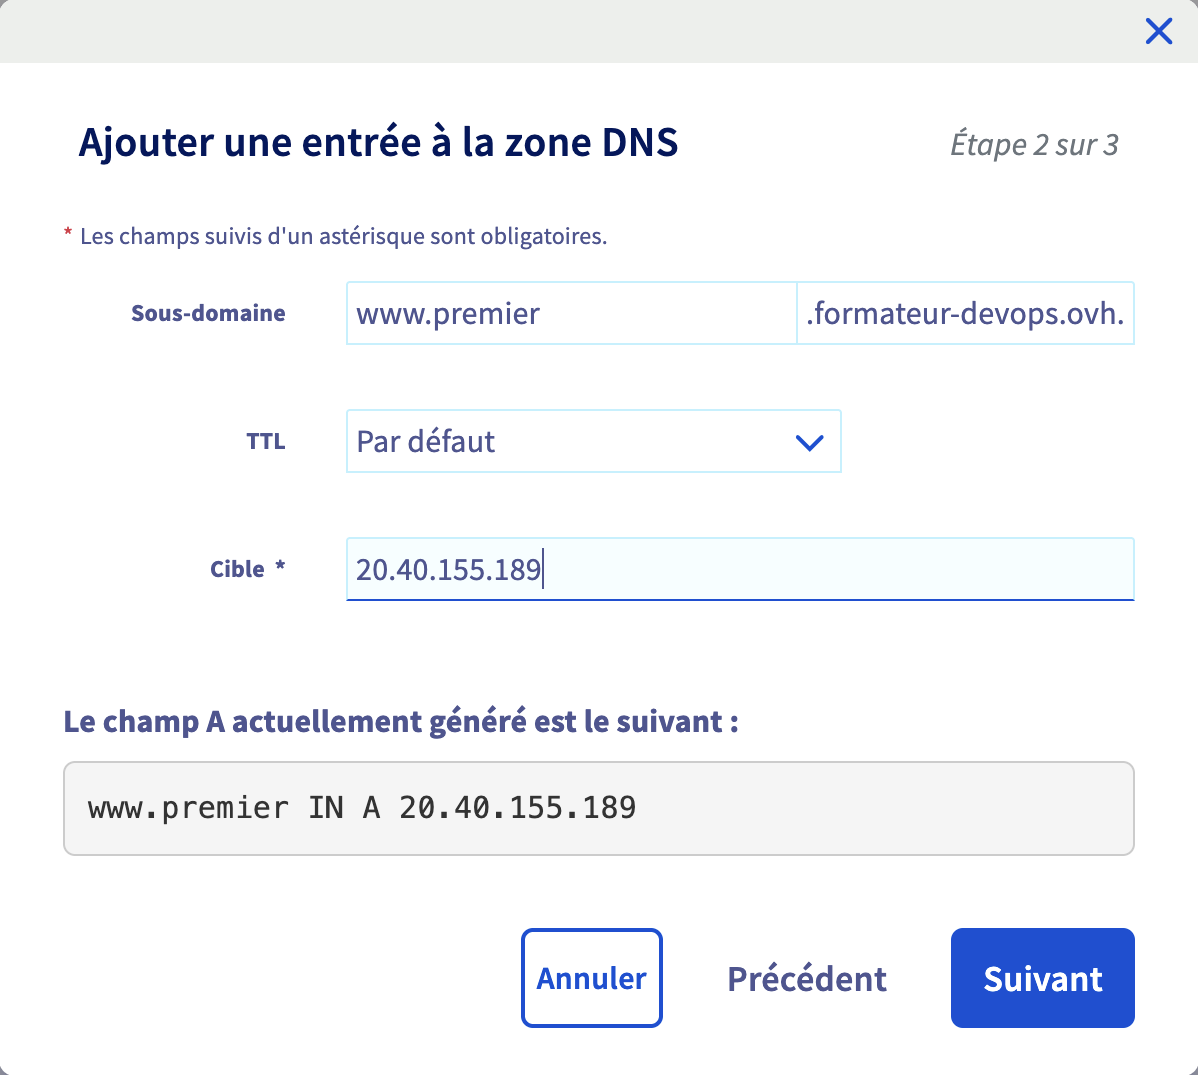Click the Cible field label

point(237,570)
